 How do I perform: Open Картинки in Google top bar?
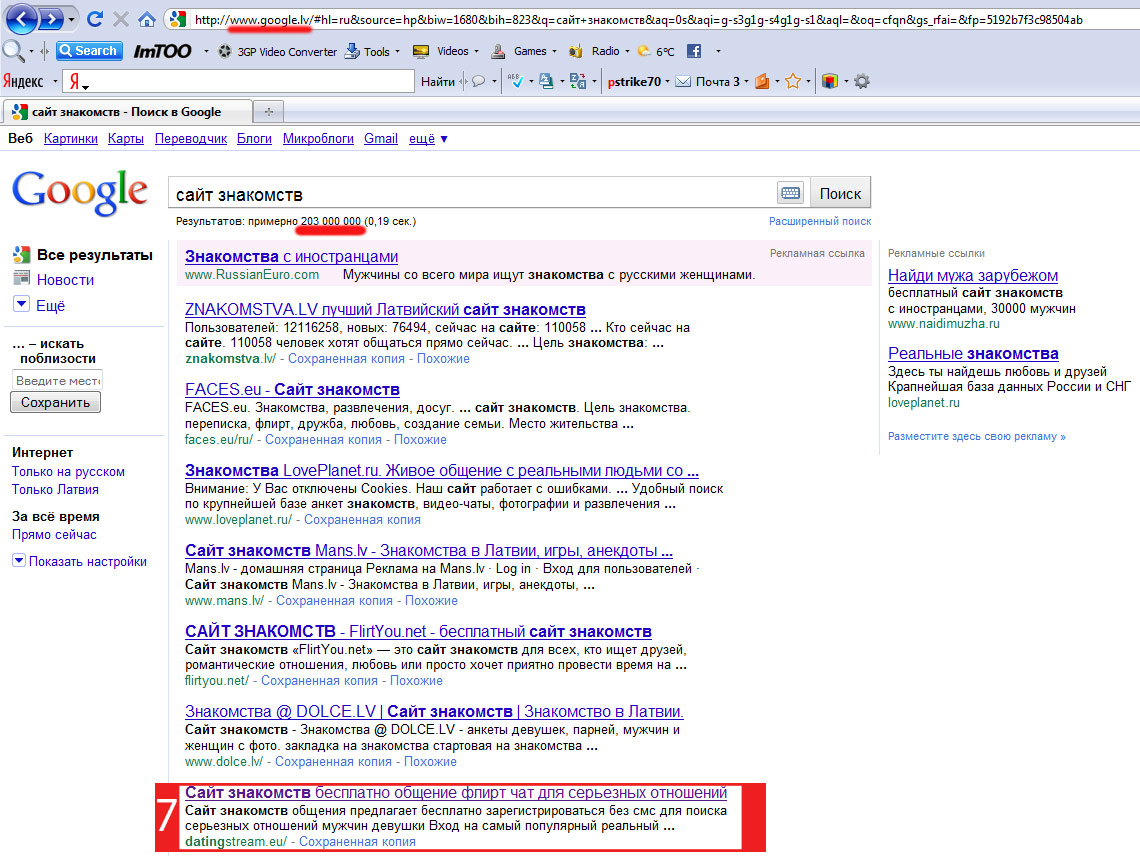tap(71, 138)
